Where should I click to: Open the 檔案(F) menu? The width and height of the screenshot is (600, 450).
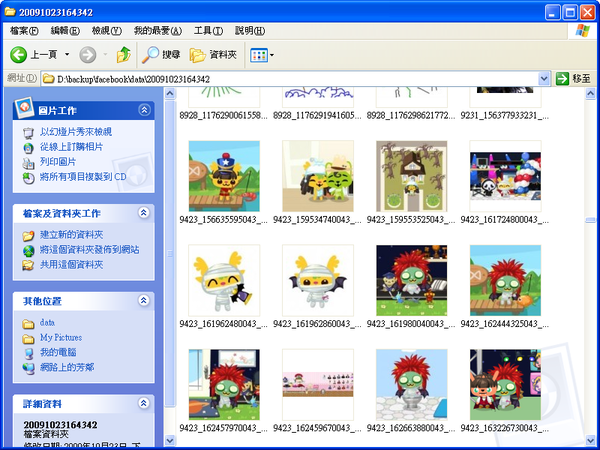pyautogui.click(x=24, y=31)
